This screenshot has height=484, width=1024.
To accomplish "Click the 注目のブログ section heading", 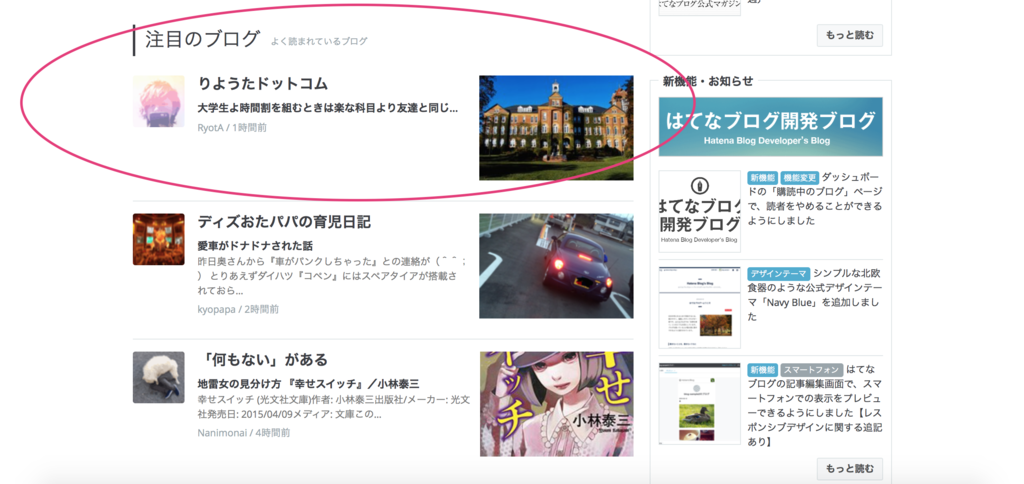I will pyautogui.click(x=202, y=39).
